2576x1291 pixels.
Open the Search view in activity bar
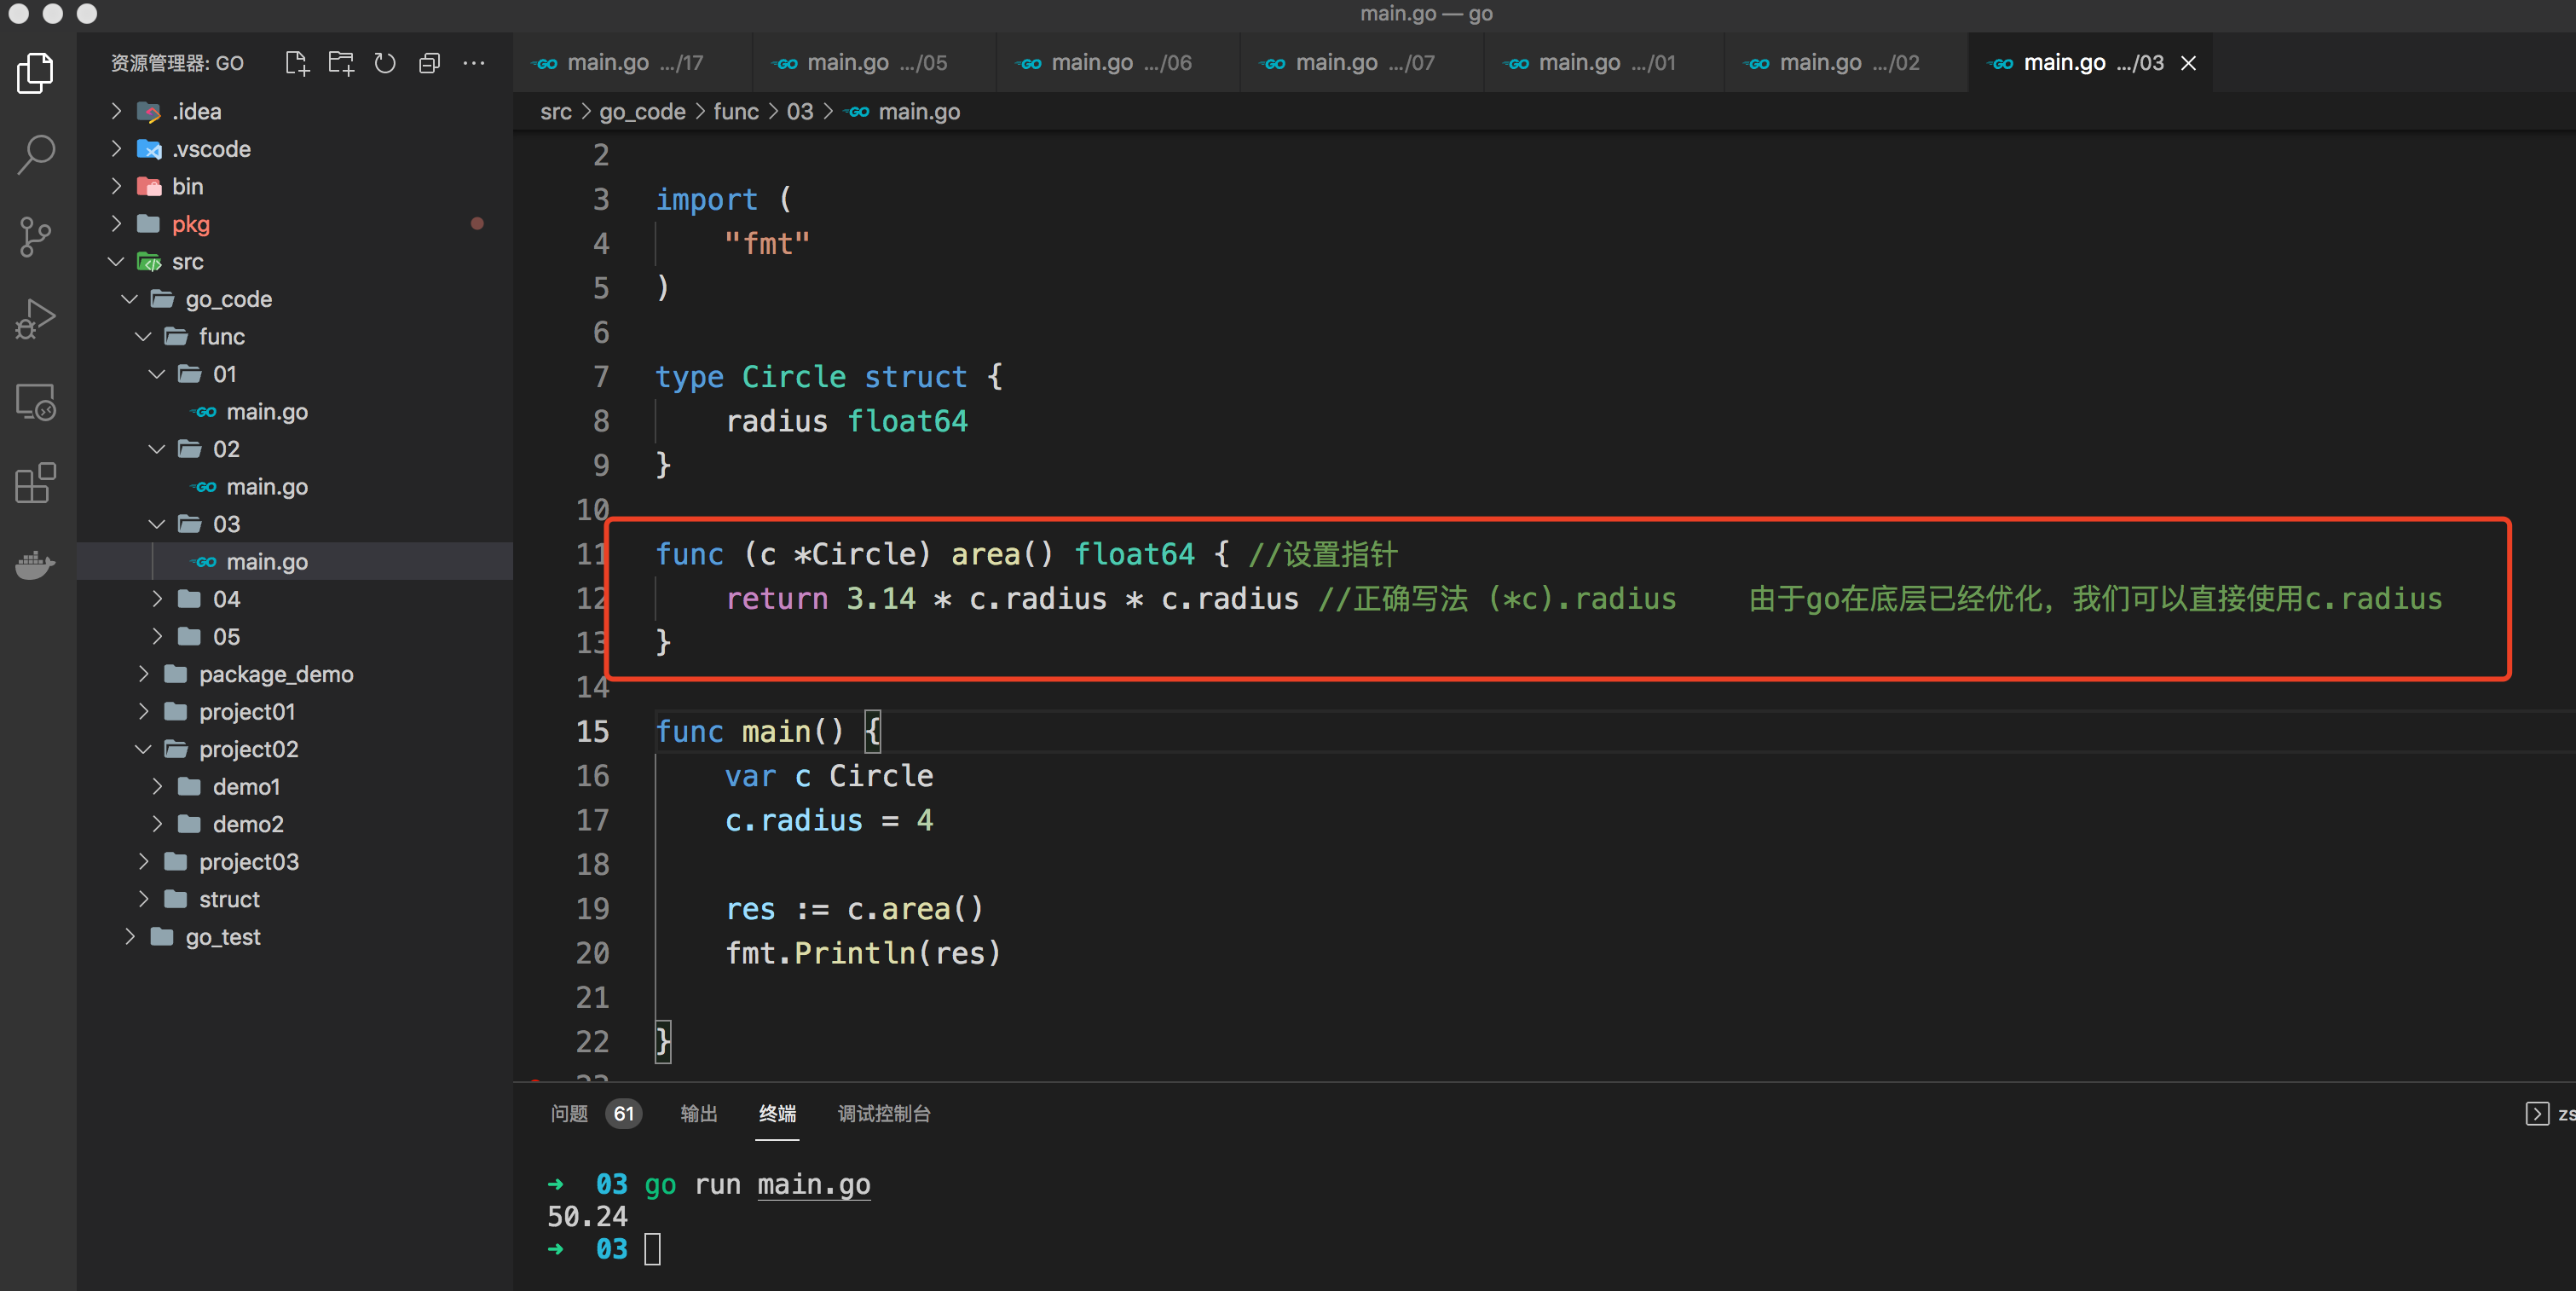36,154
